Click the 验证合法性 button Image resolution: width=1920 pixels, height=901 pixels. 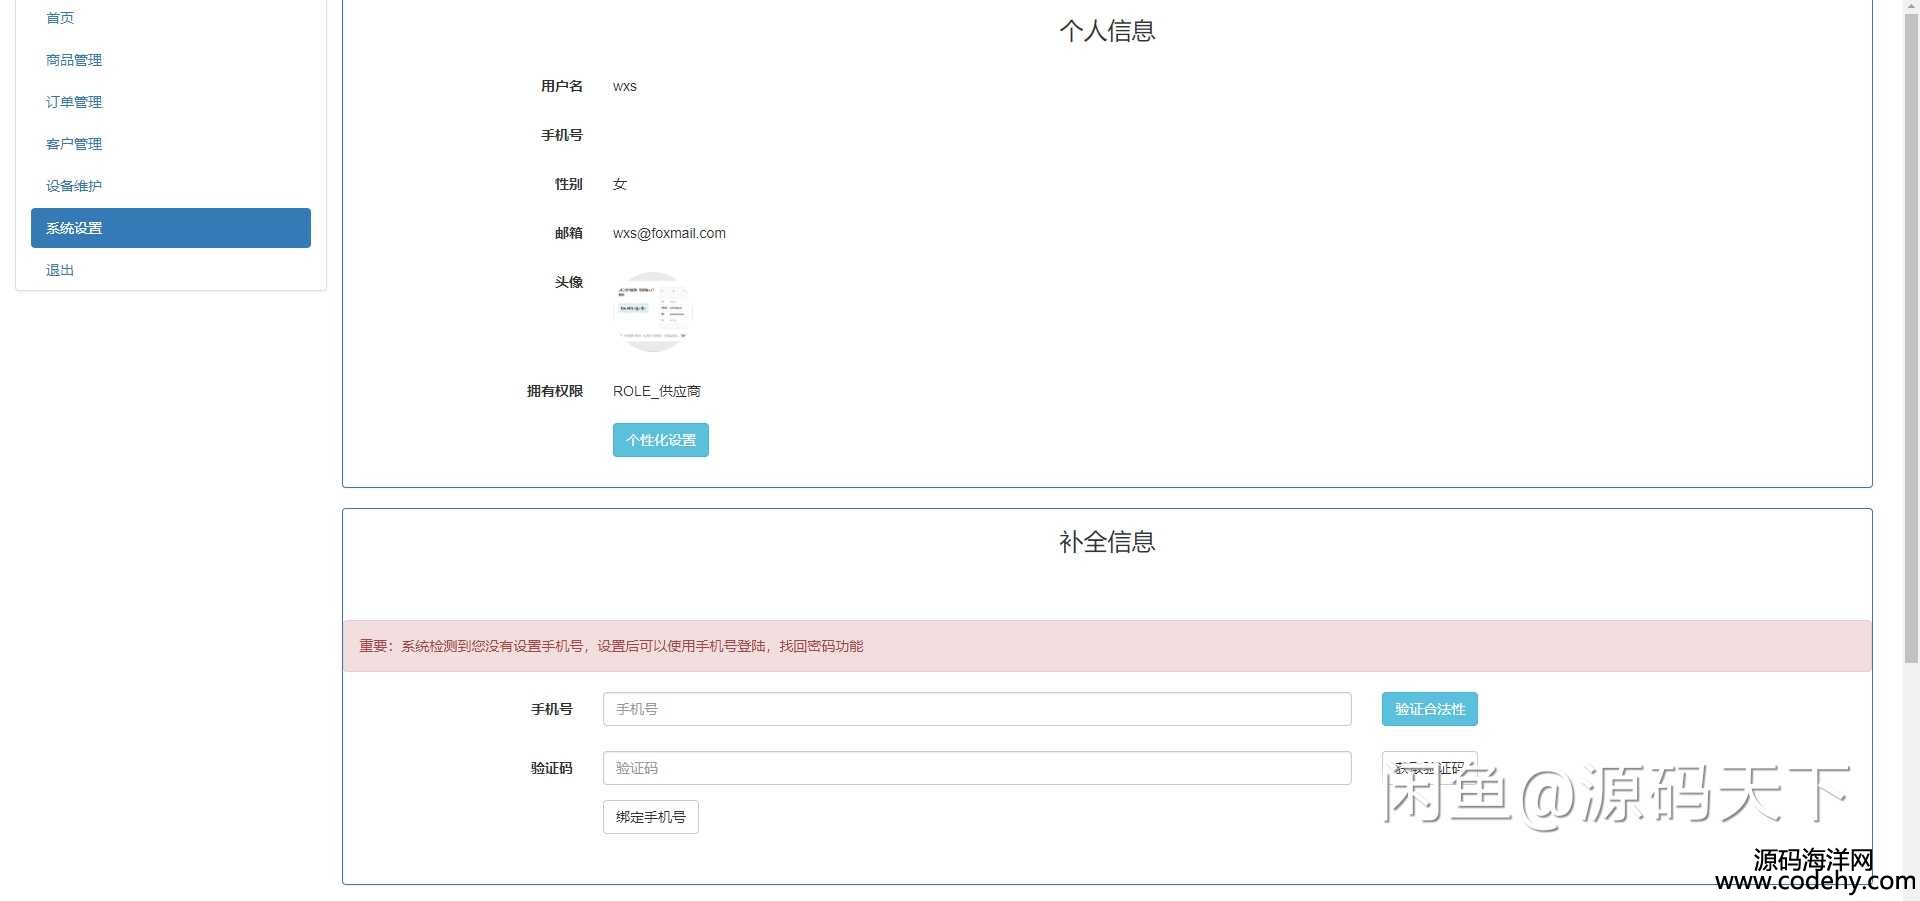[1430, 709]
